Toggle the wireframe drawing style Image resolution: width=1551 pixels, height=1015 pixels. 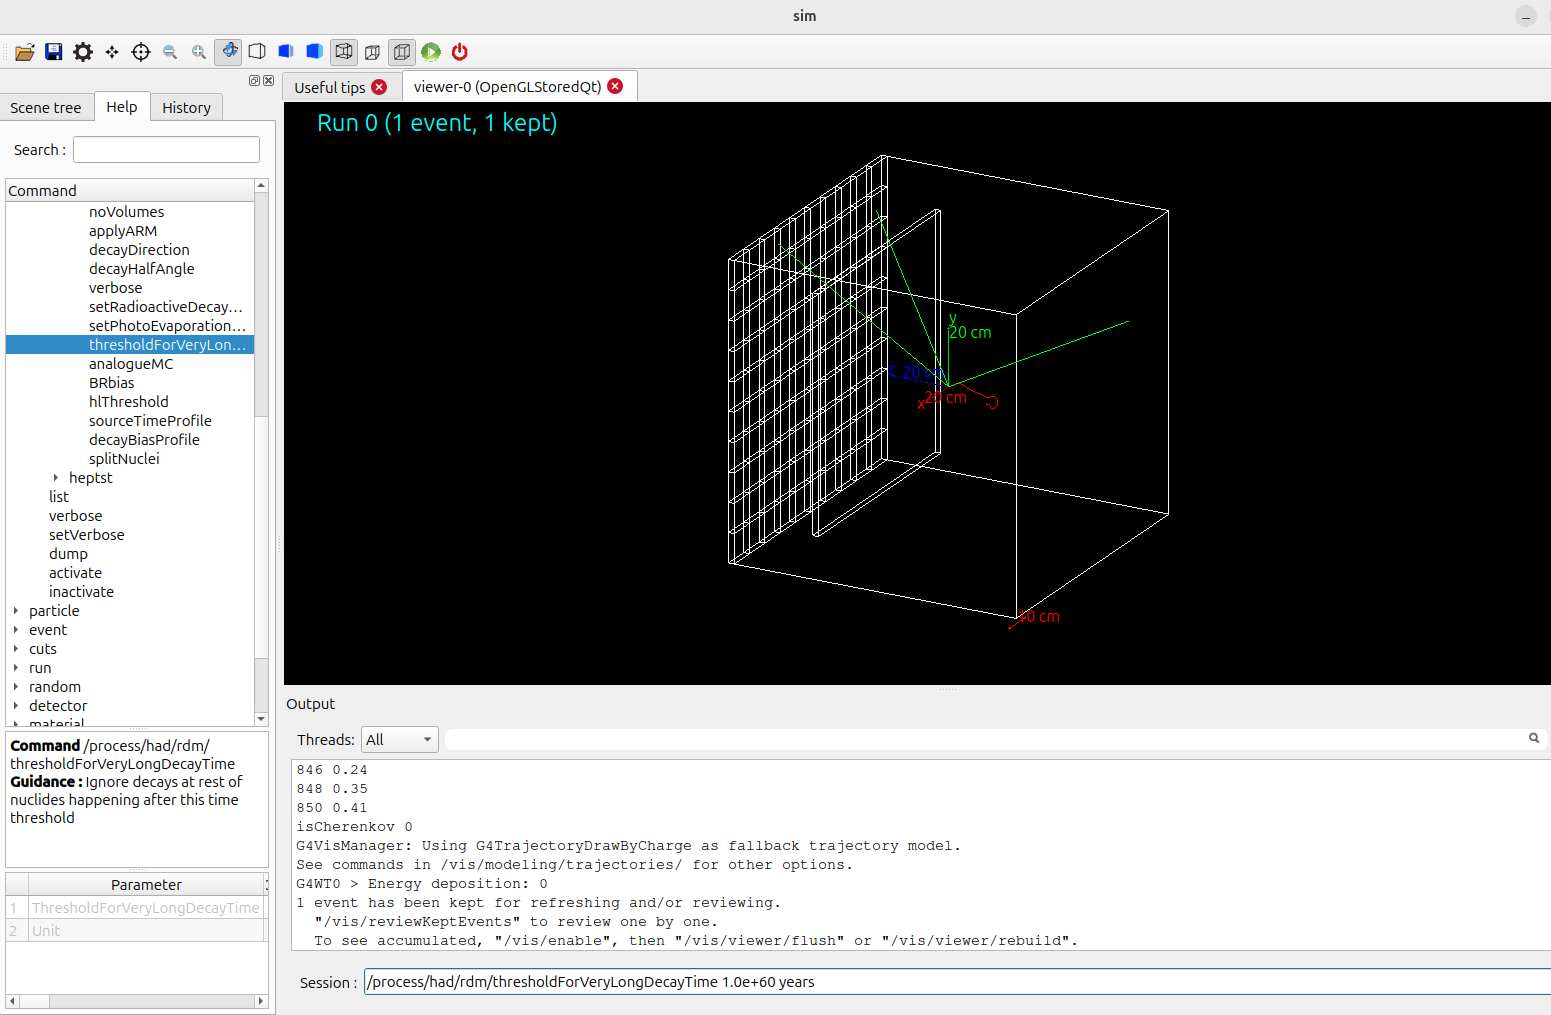[344, 51]
